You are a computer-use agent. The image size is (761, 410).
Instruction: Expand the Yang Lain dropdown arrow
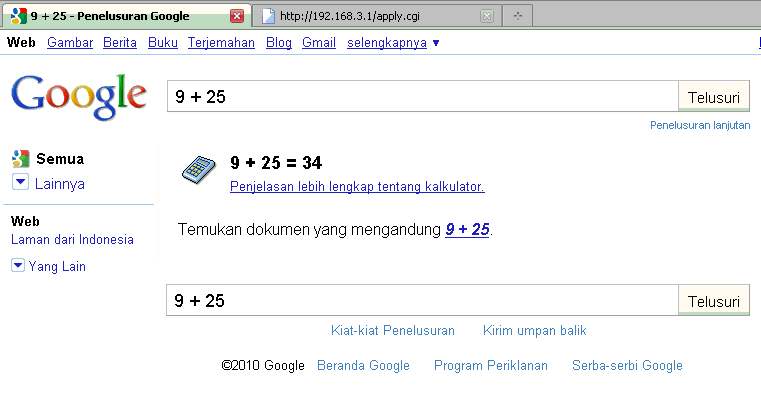17,265
